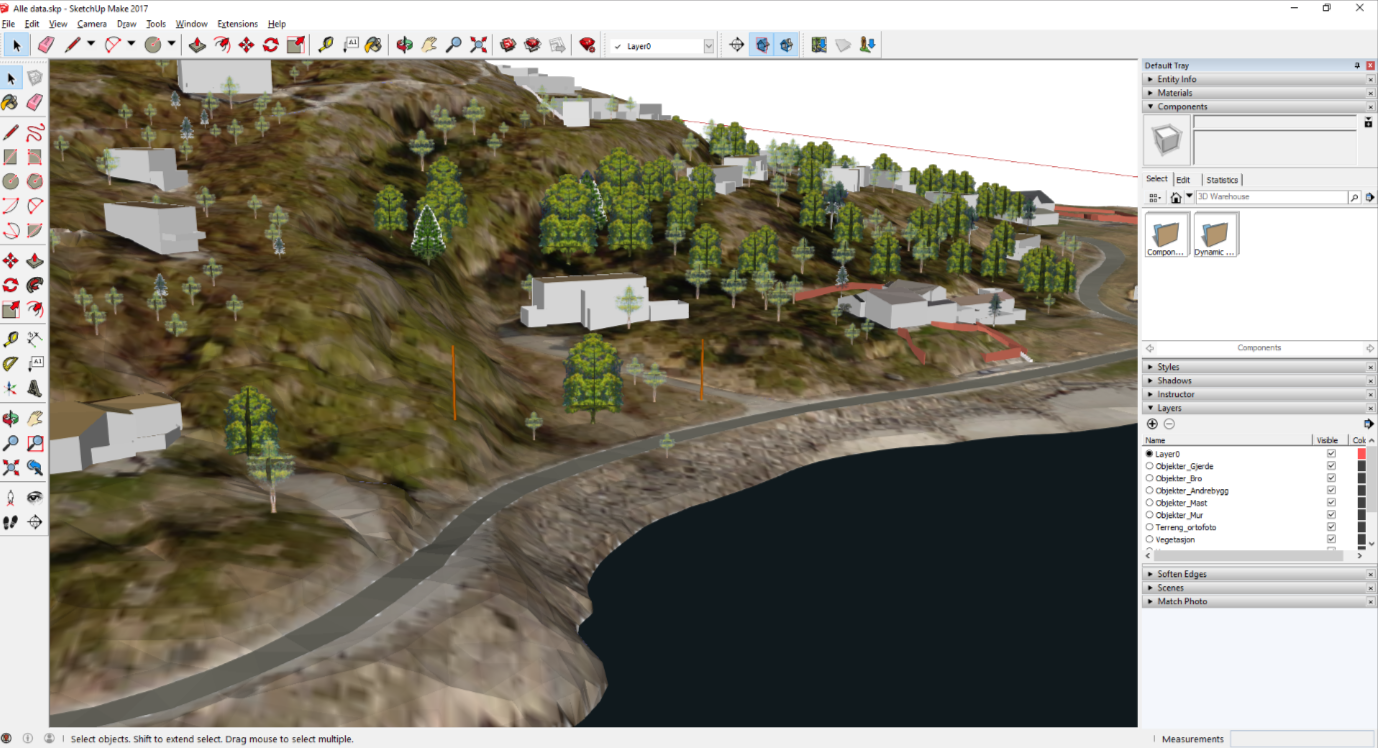Open the Layer0 dropdown in the toolbar
Image resolution: width=1378 pixels, height=748 pixels.
coord(708,46)
